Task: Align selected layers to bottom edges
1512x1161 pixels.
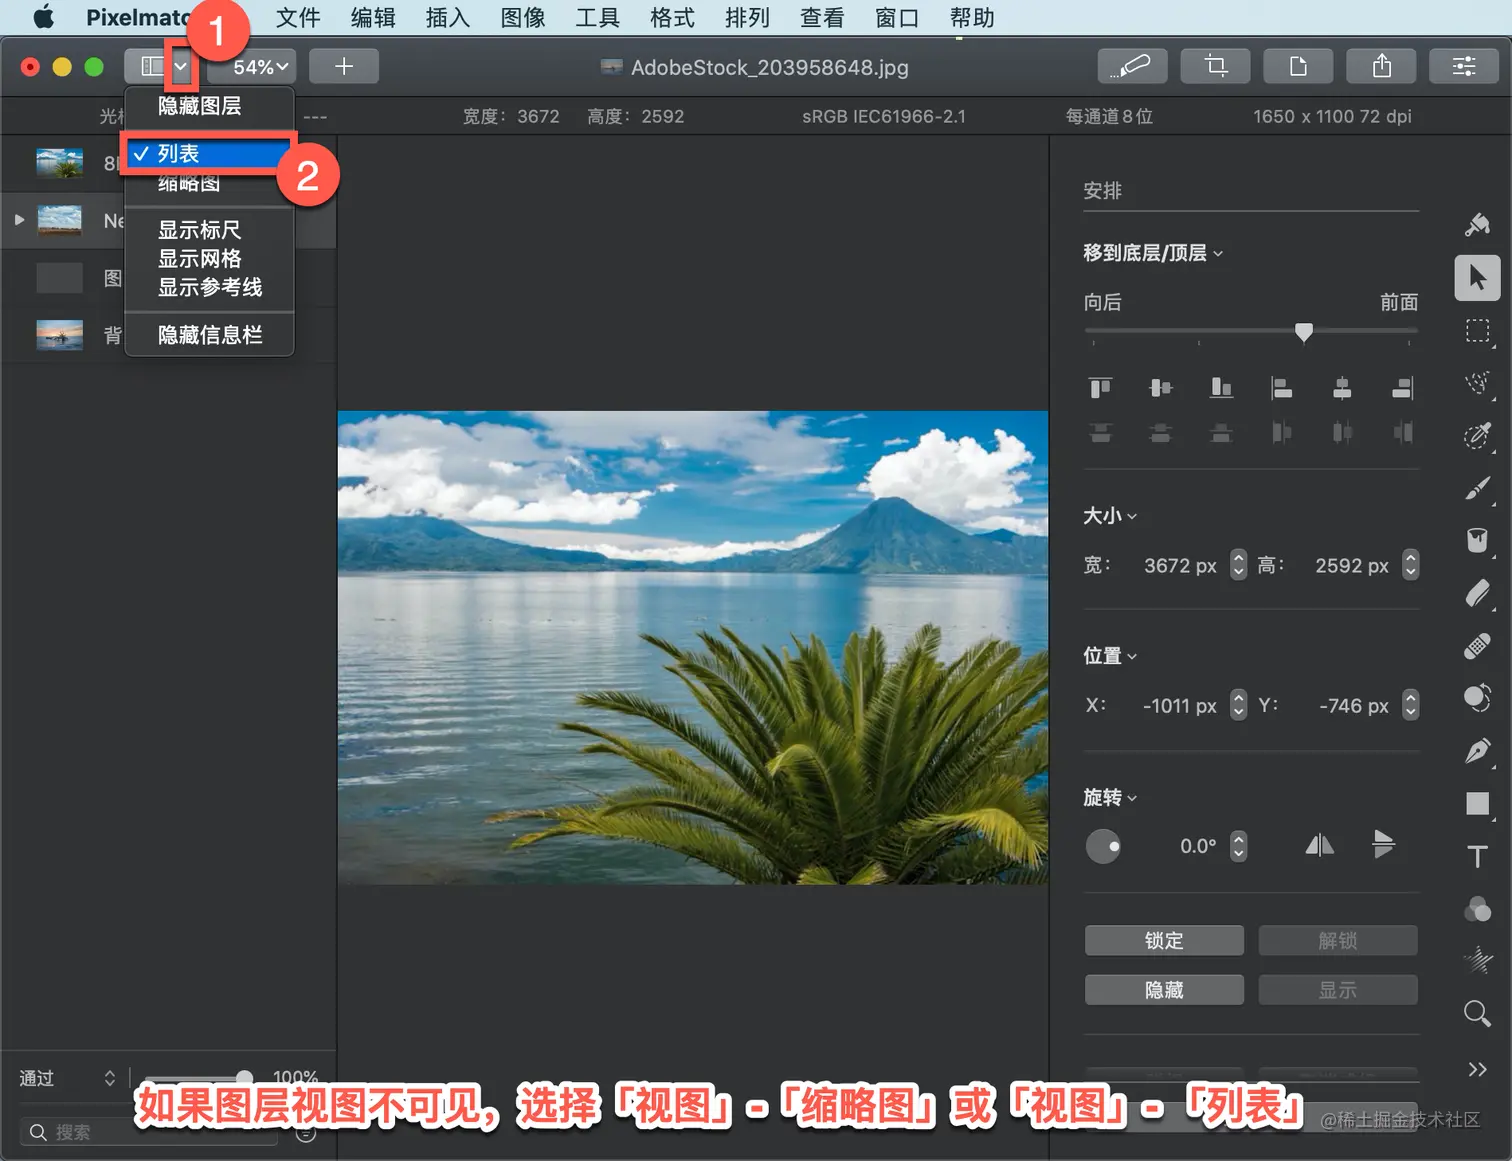Action: [1221, 388]
